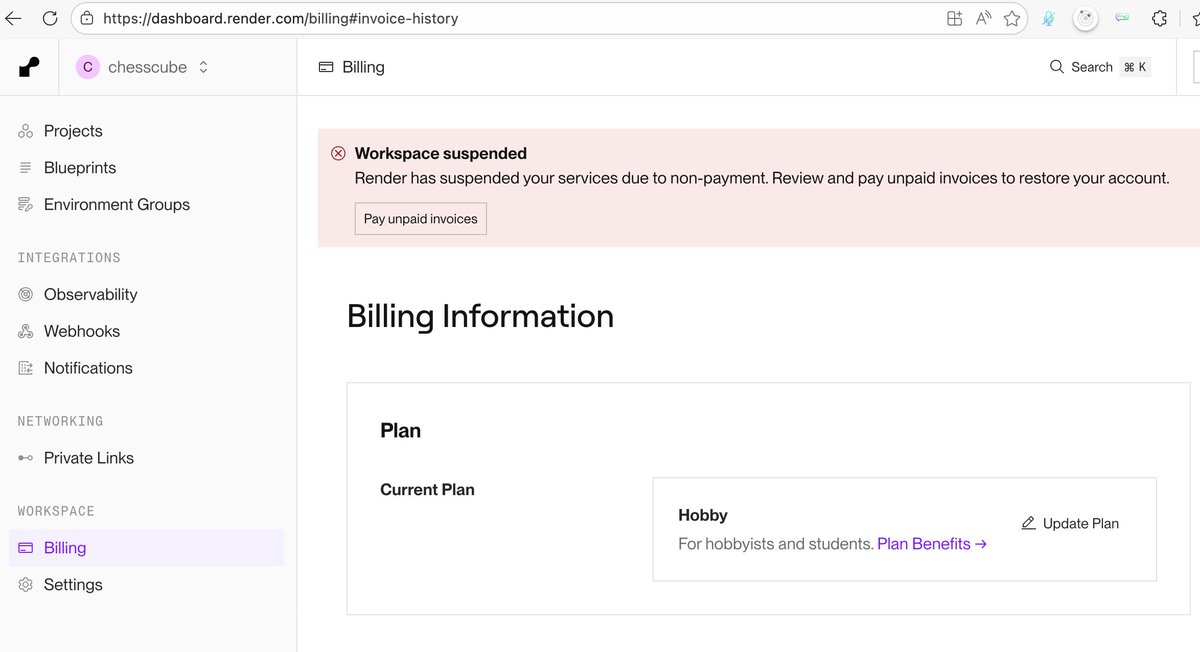Click the Environment Groups icon
The width and height of the screenshot is (1200, 652).
click(x=26, y=204)
